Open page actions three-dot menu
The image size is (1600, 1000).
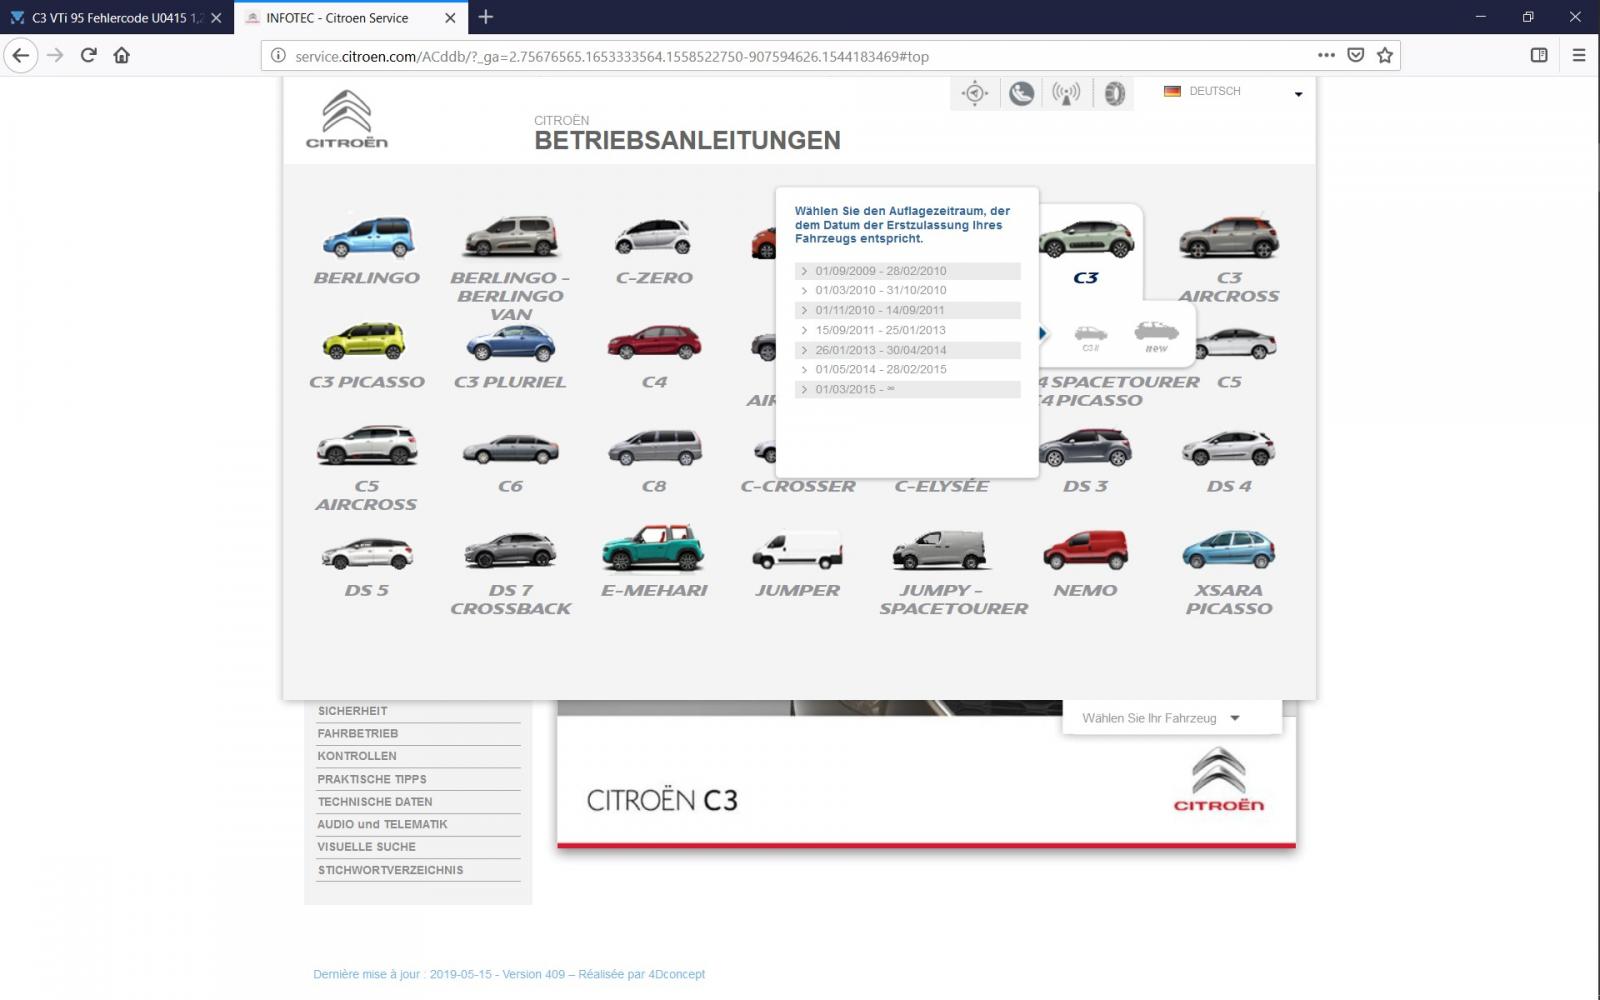(x=1326, y=55)
